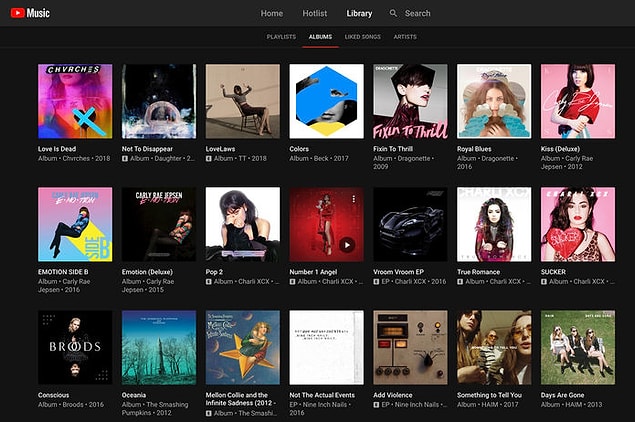Open the Number 1 Angel three-dot menu
The height and width of the screenshot is (422, 635).
[x=354, y=199]
